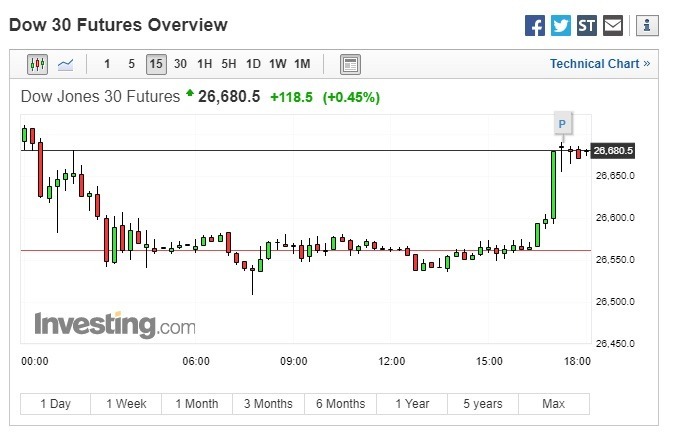
Task: Switch to area line chart type
Action: 65,65
